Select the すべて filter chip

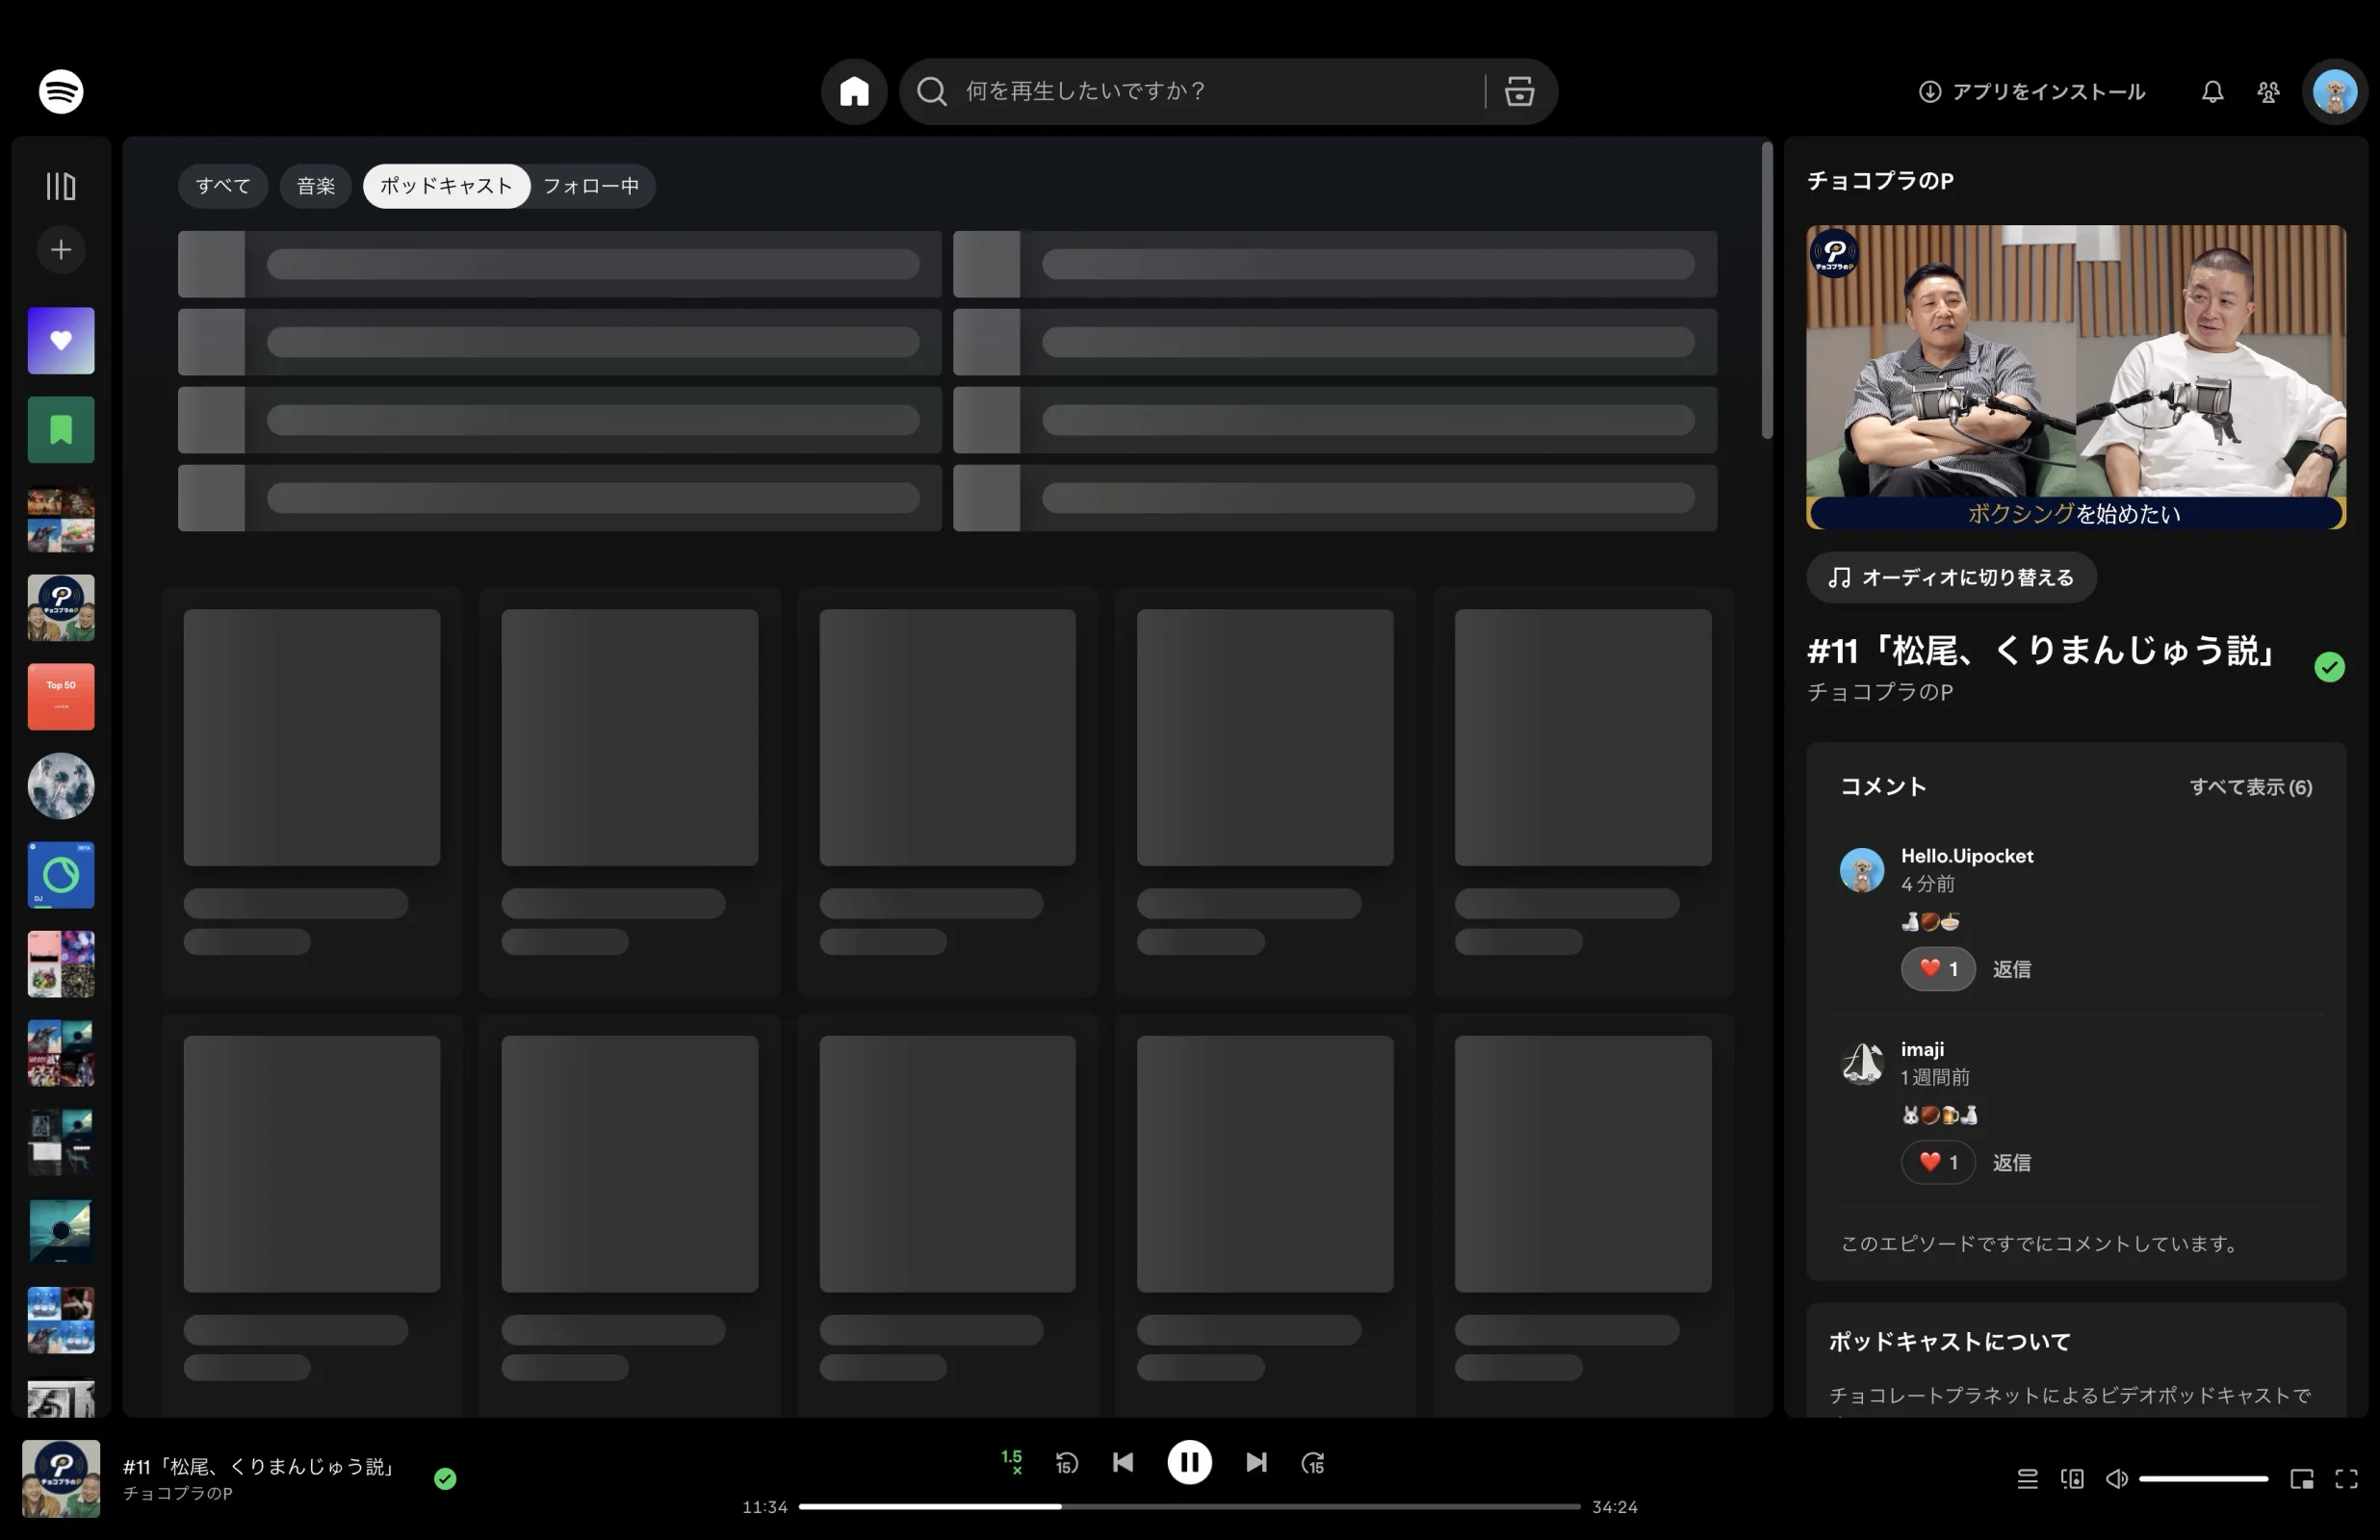pyautogui.click(x=223, y=186)
